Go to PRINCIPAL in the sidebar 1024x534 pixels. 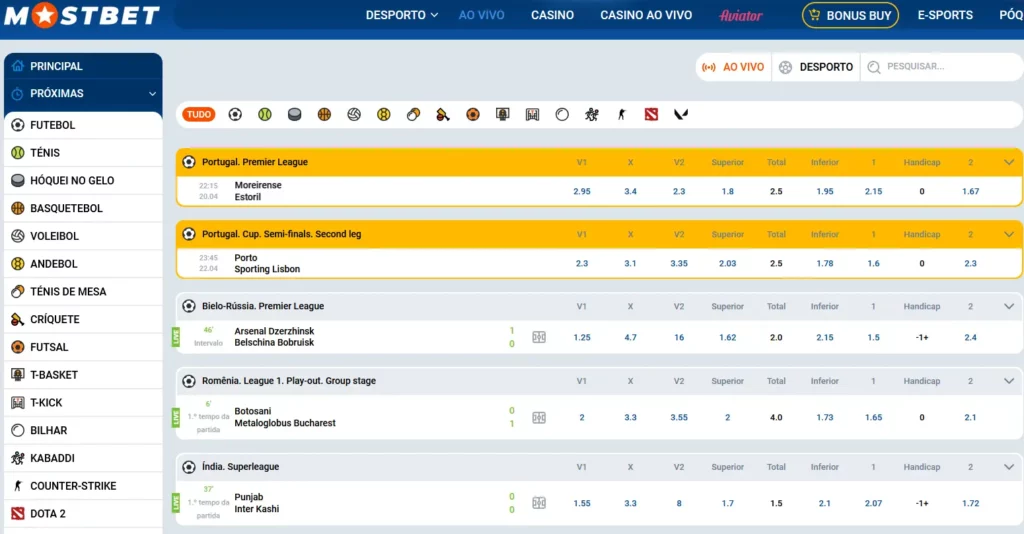pos(83,66)
